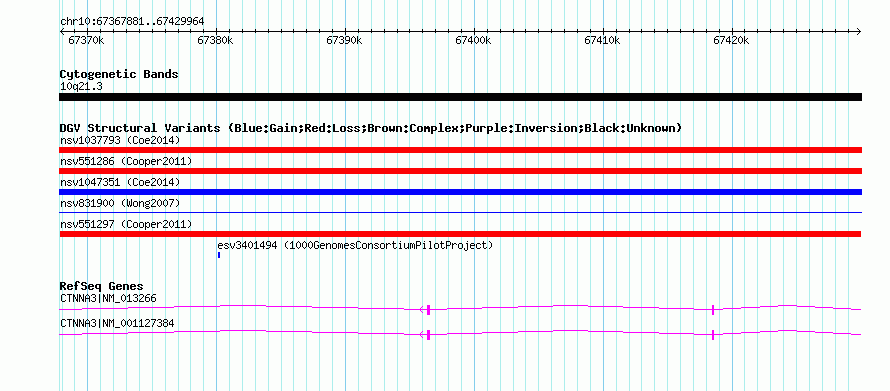
Task: Click the thin blue nsv831900 gain line
Action: (x=460, y=212)
